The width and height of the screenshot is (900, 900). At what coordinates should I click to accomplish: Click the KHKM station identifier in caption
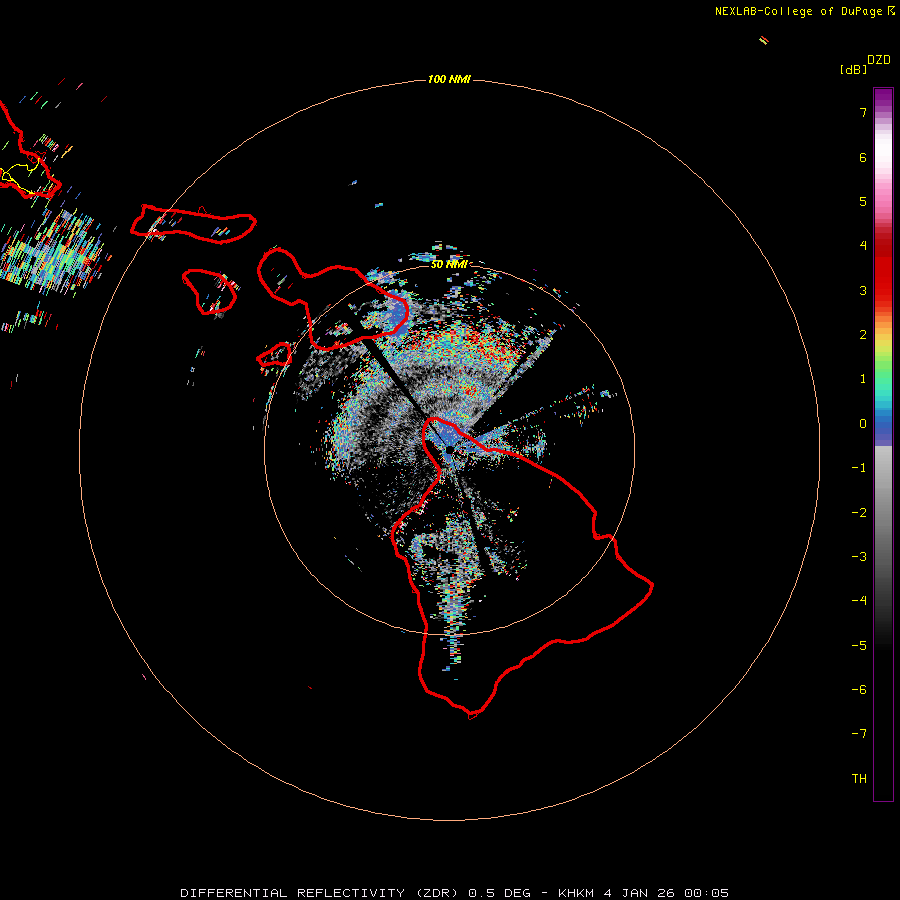pyautogui.click(x=576, y=893)
